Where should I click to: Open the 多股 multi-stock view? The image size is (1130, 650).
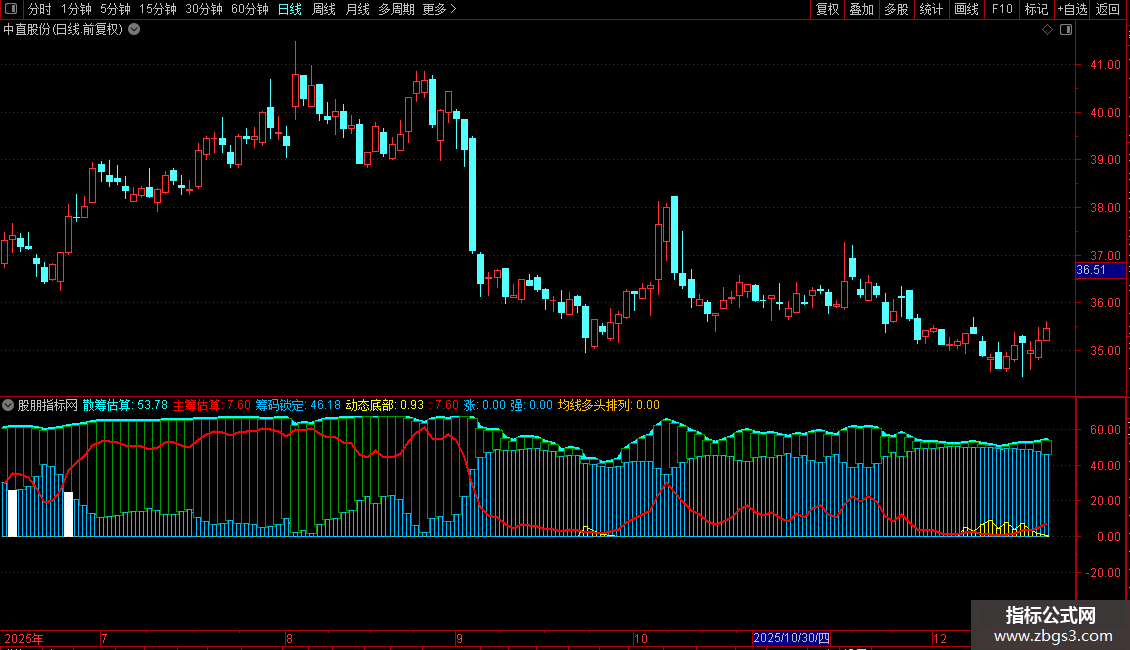pos(896,9)
